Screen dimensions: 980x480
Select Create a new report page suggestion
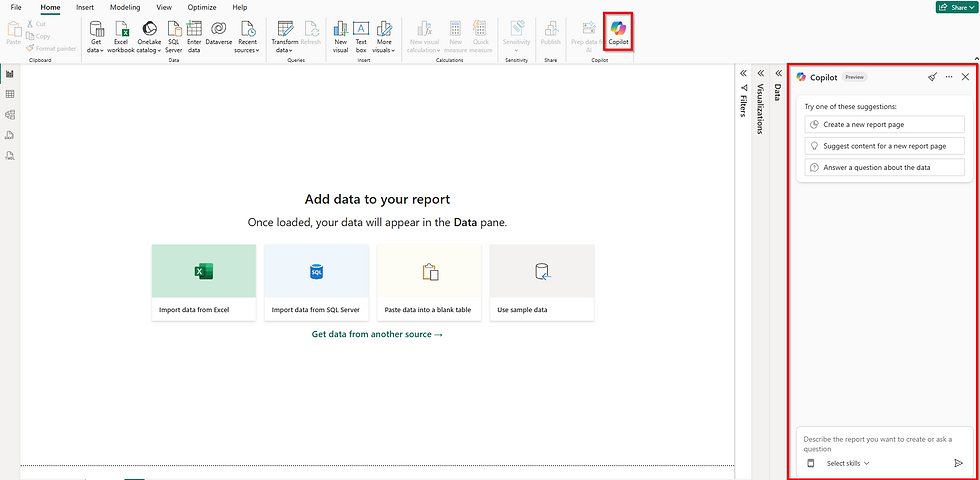coord(884,124)
